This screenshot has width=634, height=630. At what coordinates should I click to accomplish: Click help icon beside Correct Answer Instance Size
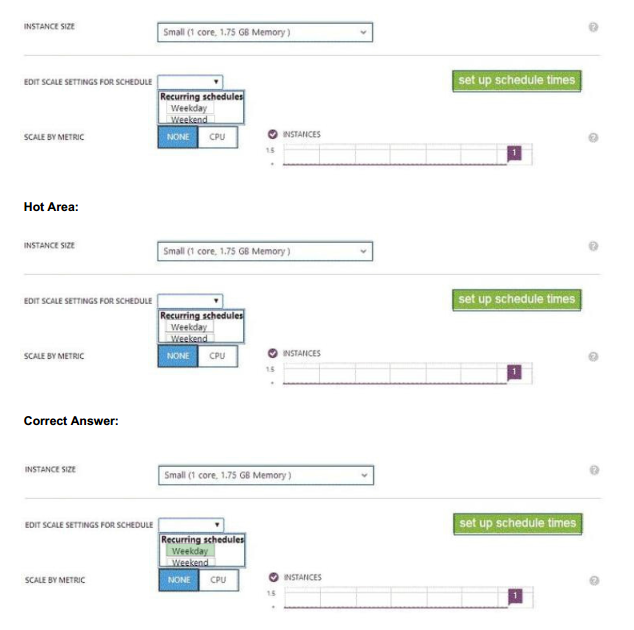click(594, 470)
